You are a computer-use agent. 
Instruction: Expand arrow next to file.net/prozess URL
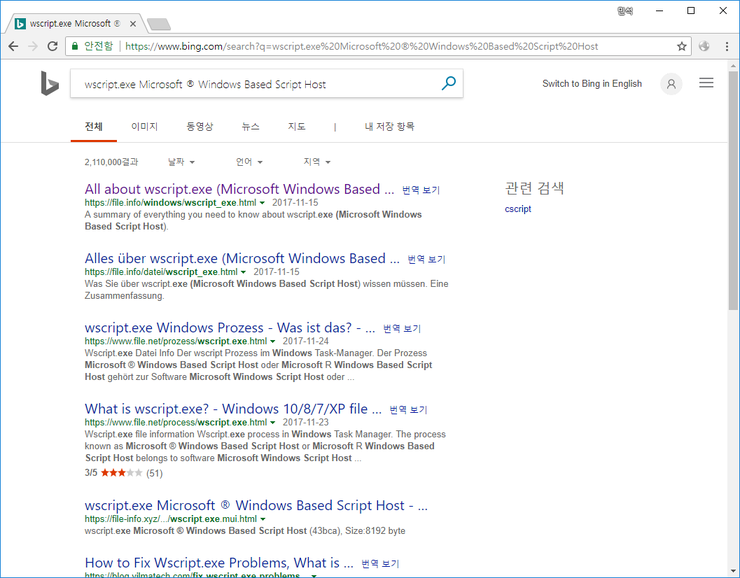pyautogui.click(x=273, y=342)
